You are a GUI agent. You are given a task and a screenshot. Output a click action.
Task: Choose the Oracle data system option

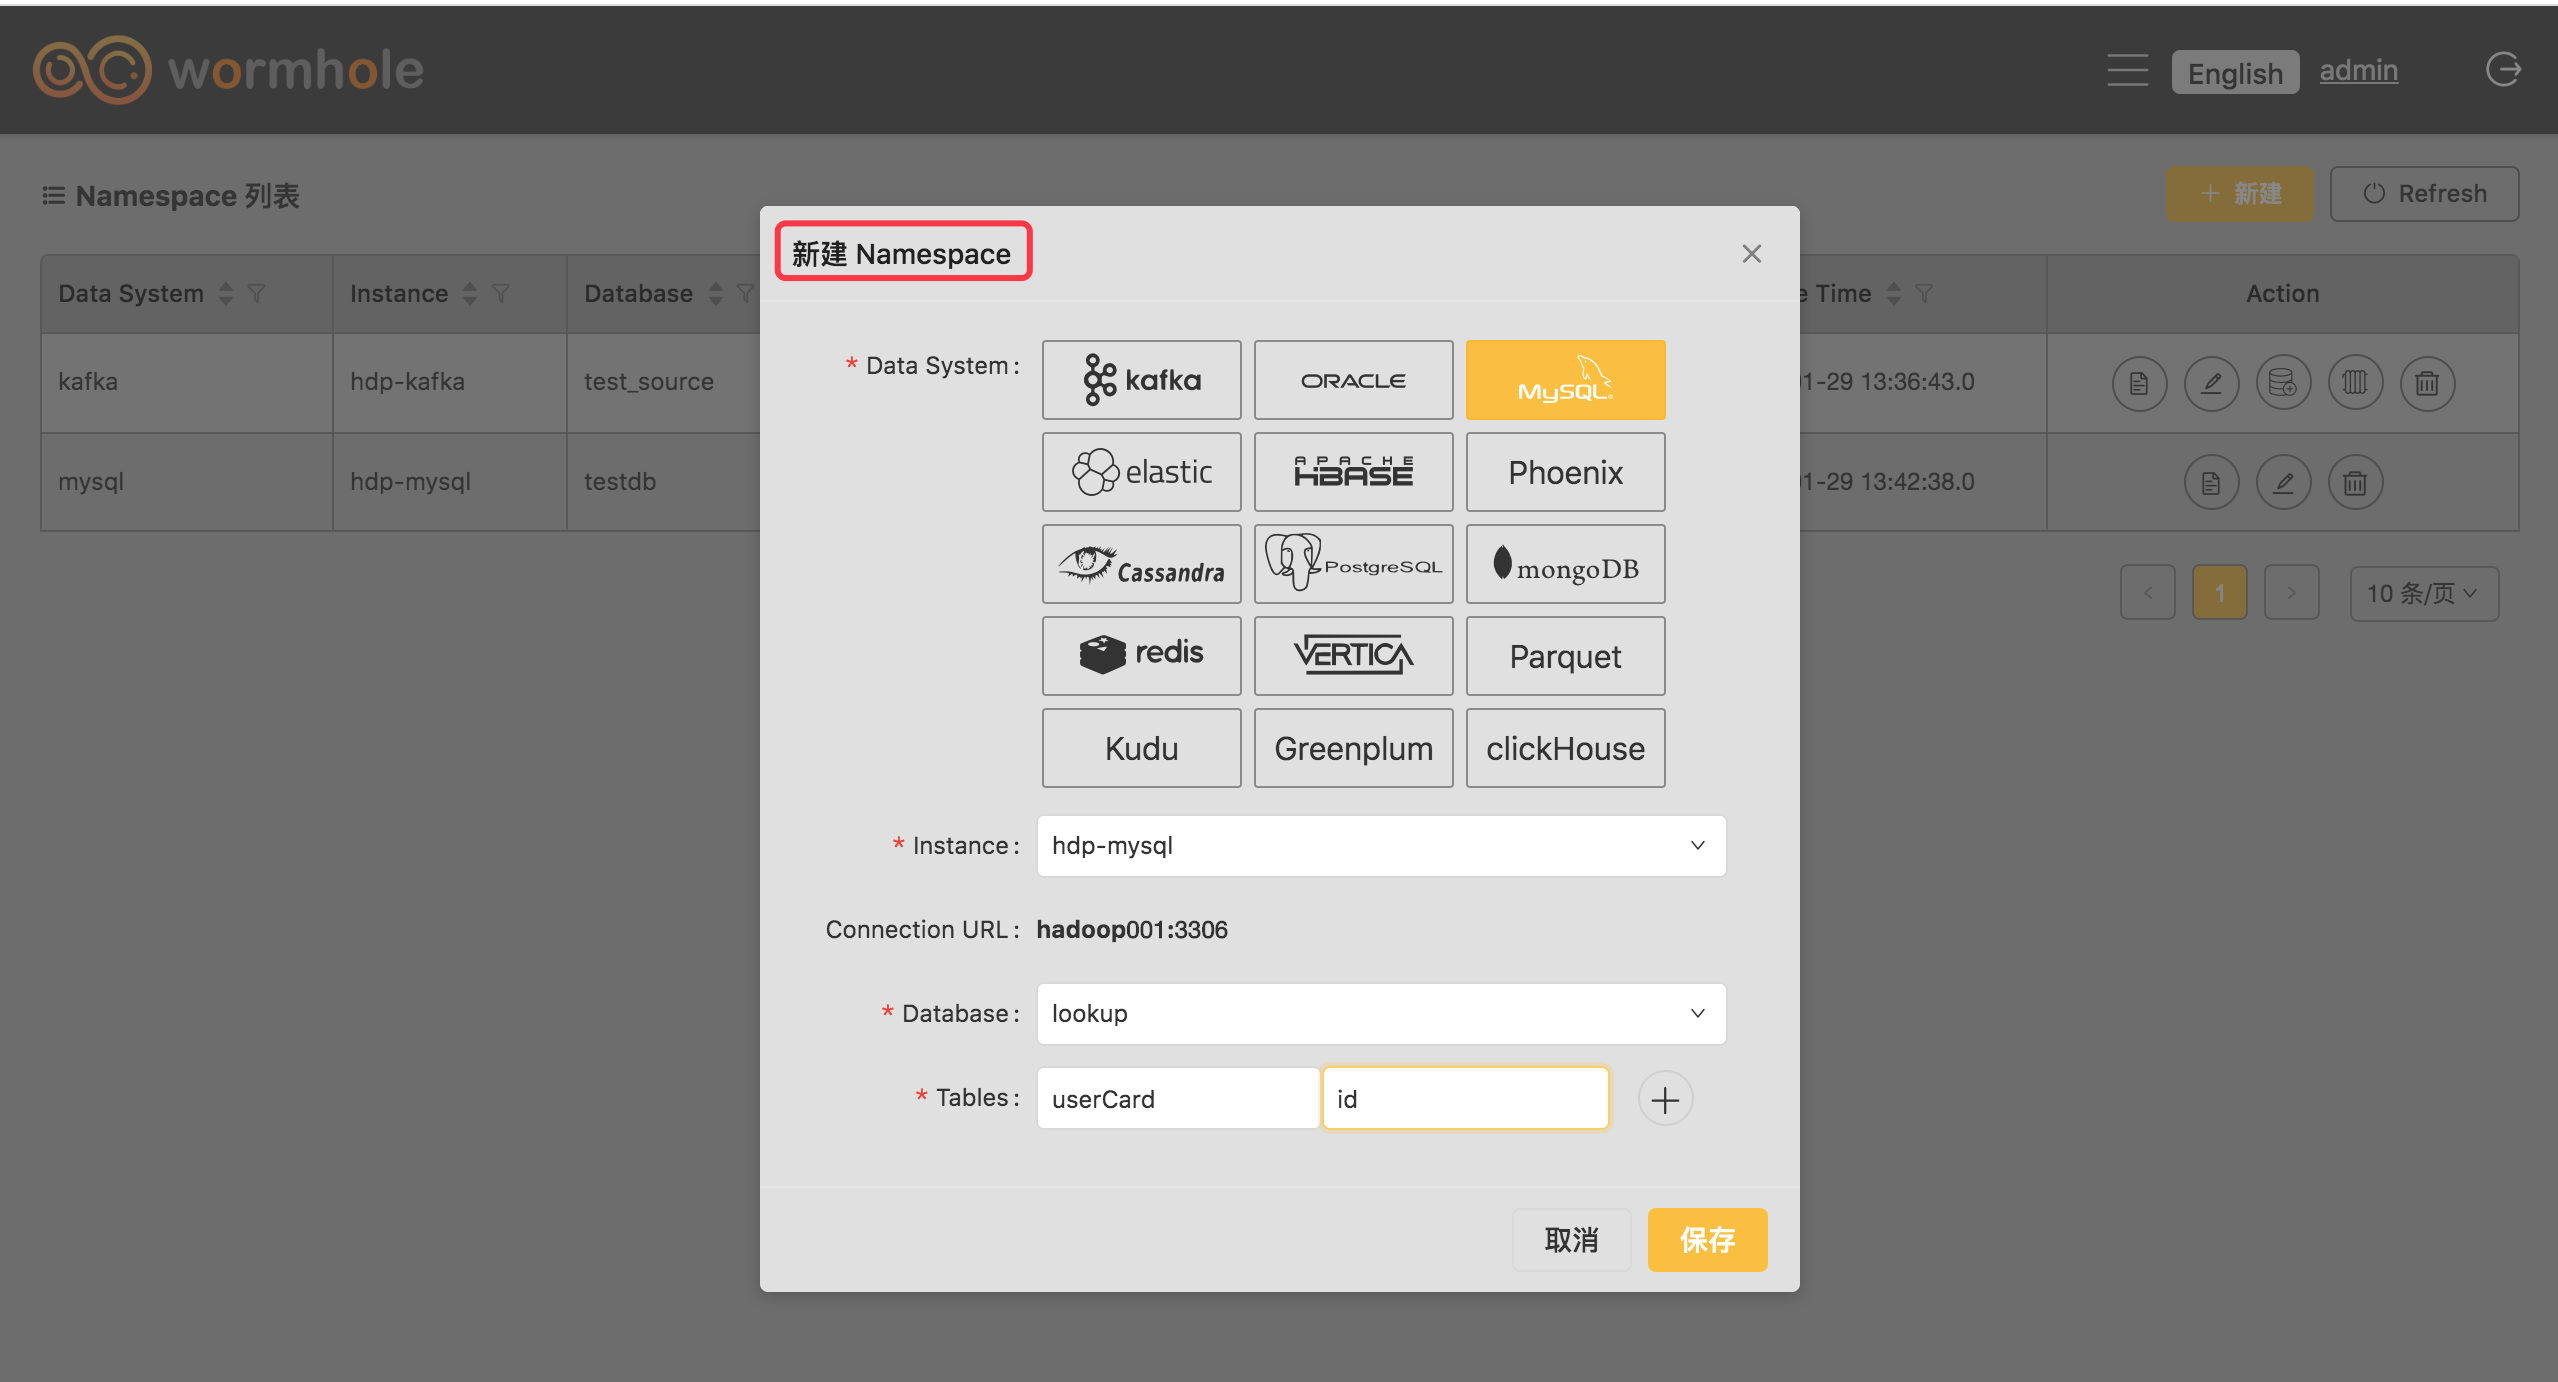click(x=1353, y=380)
